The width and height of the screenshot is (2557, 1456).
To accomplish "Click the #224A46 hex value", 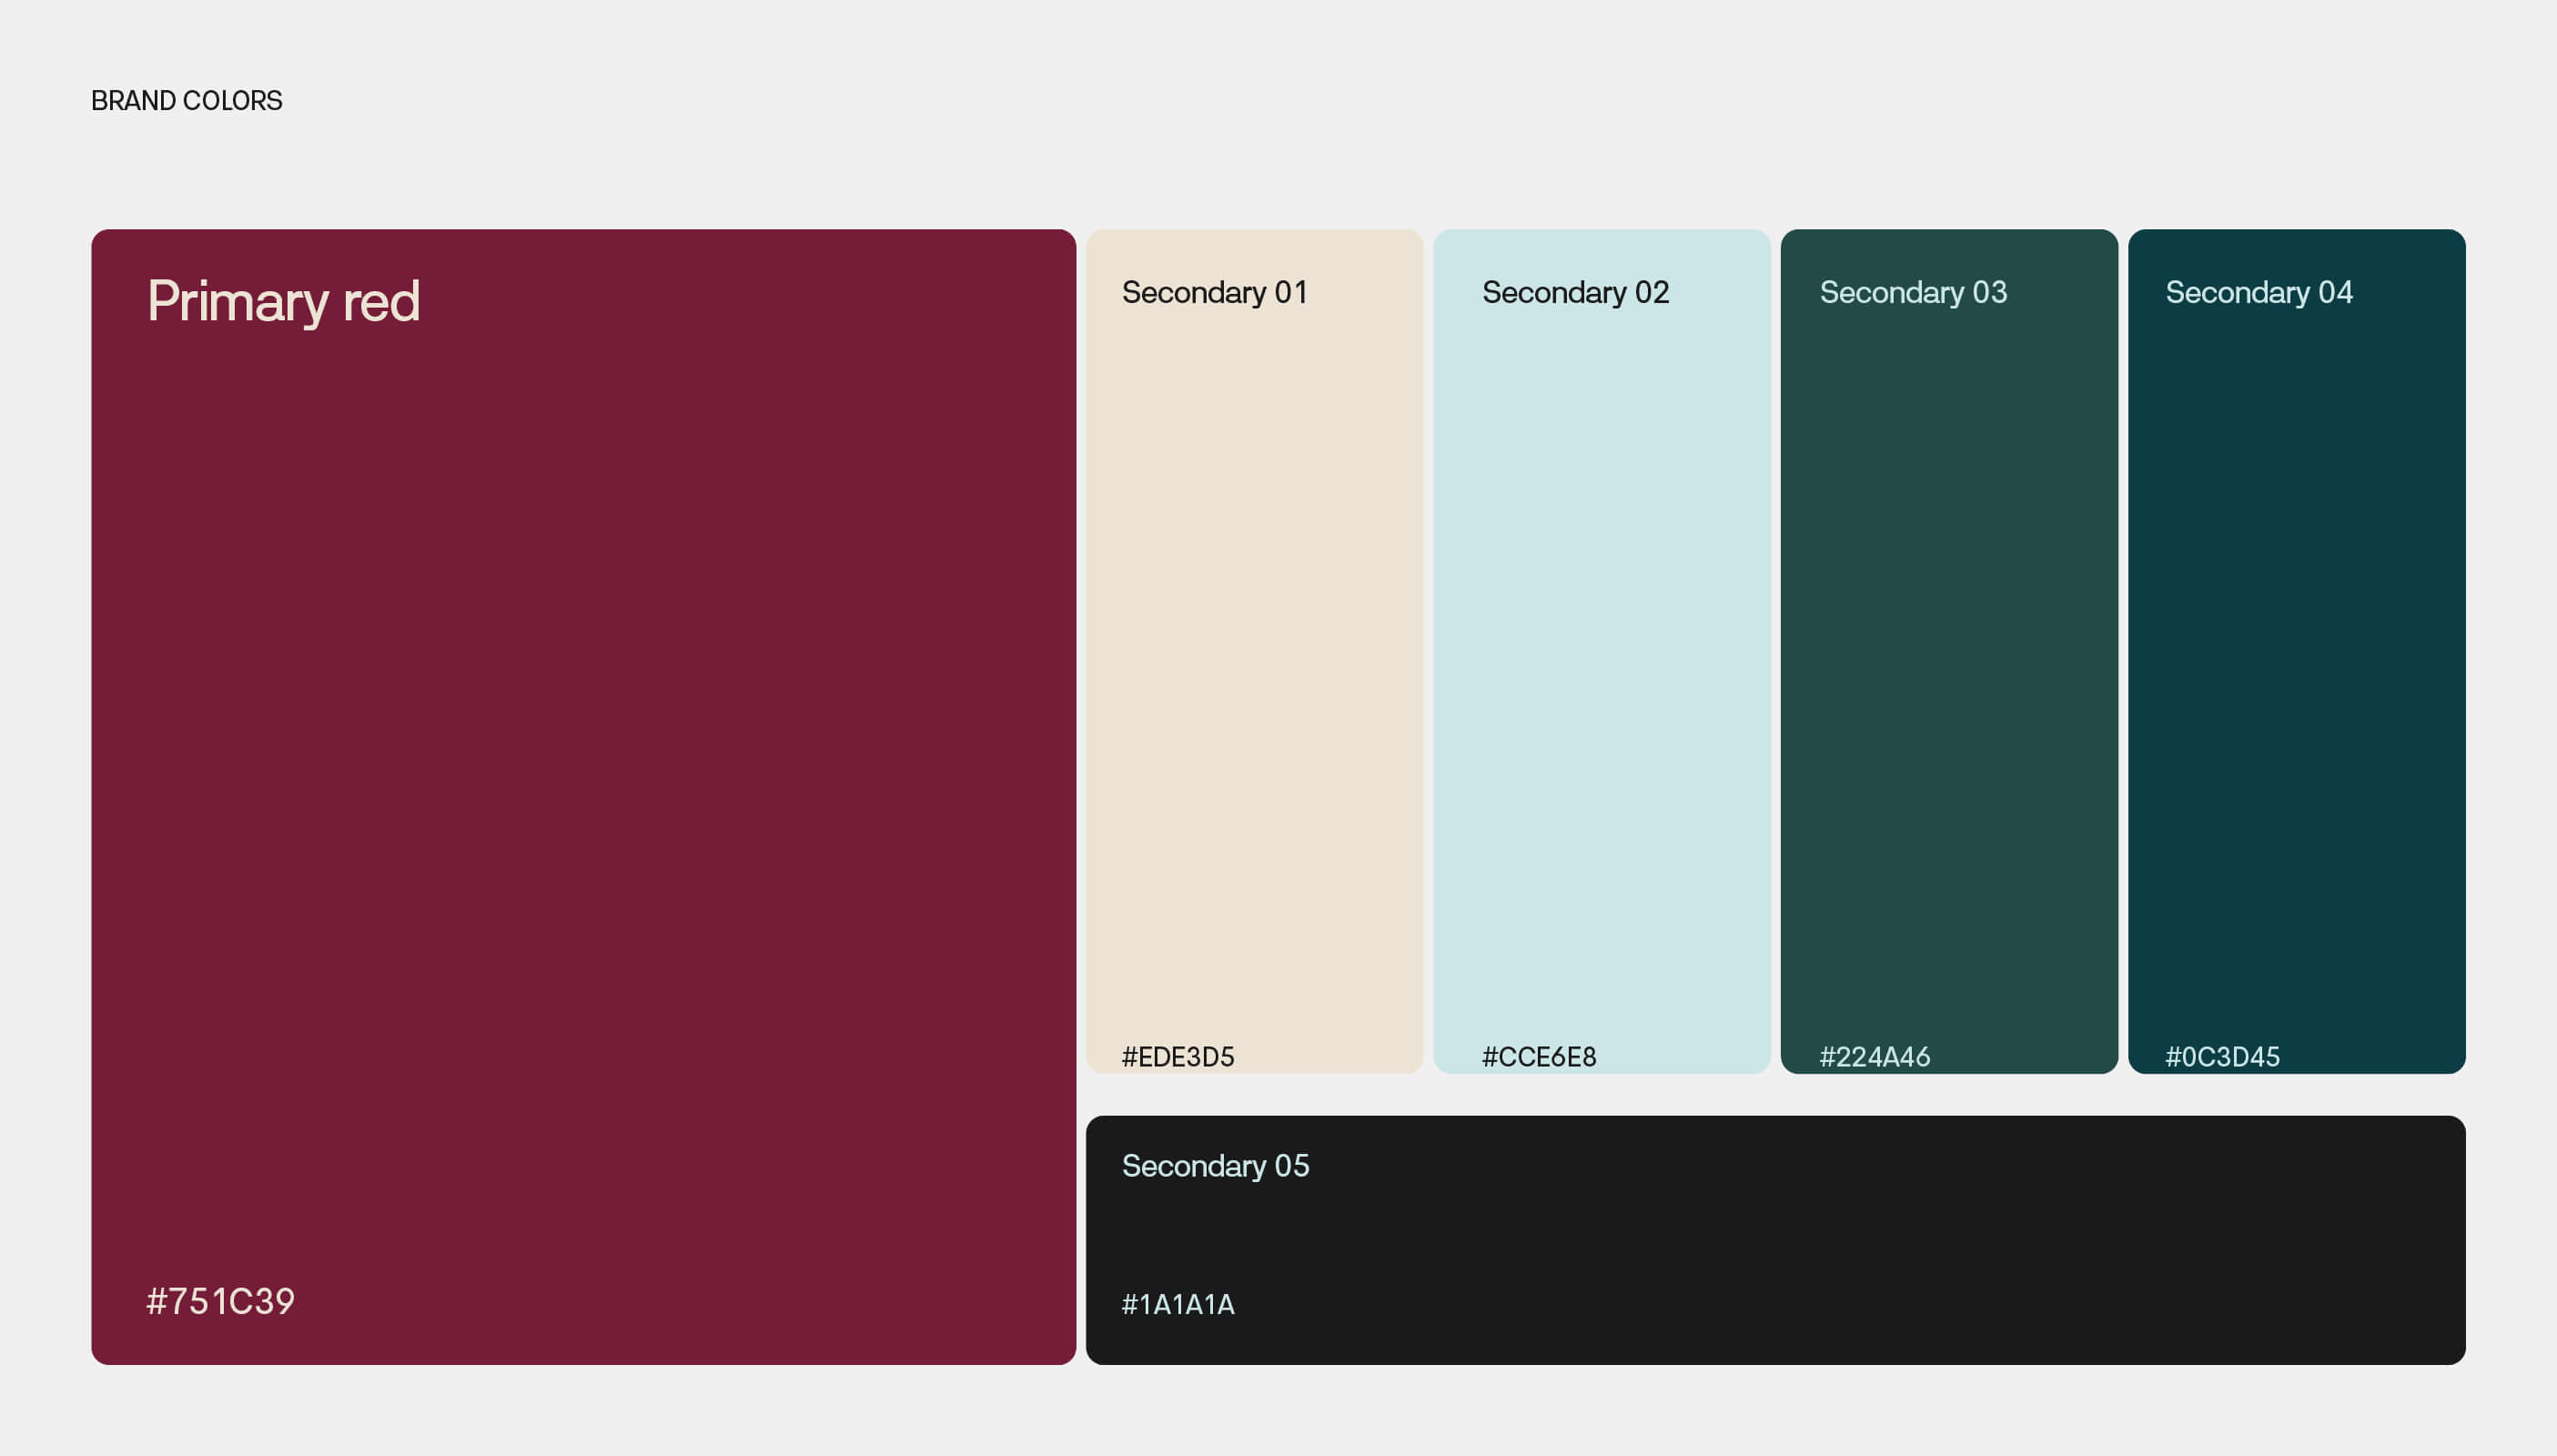I will (1875, 1057).
